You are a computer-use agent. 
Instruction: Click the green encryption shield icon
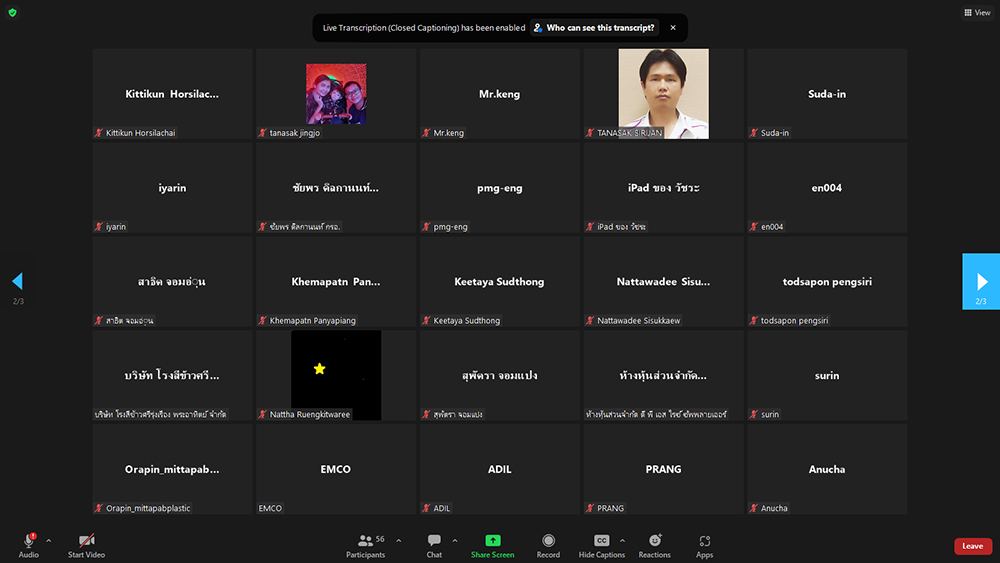point(12,13)
